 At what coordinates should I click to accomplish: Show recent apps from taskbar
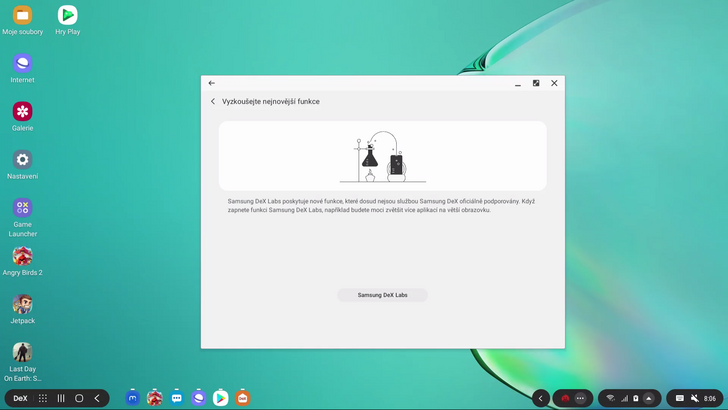pos(61,398)
